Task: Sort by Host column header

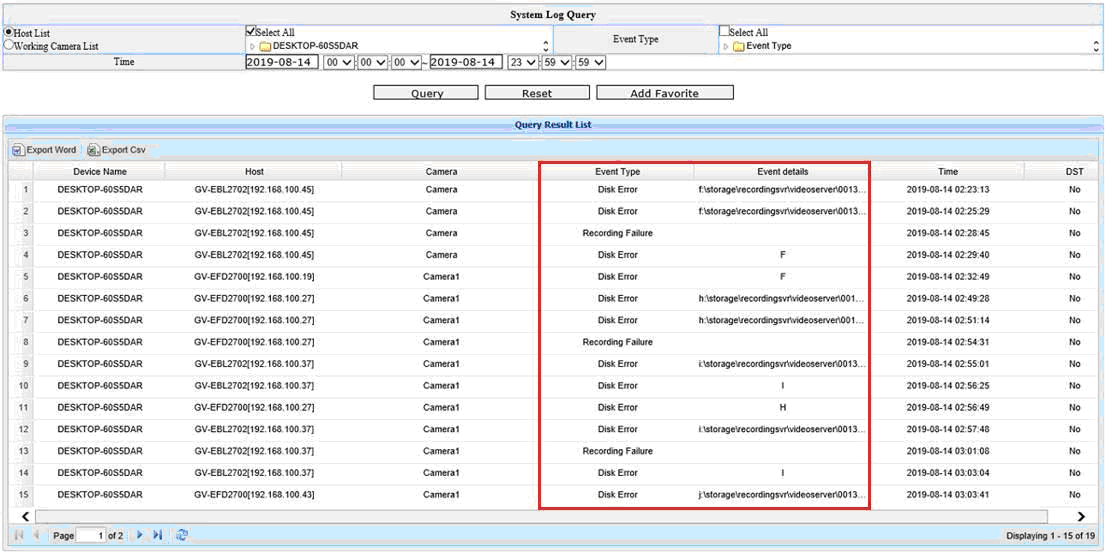Action: 255,171
